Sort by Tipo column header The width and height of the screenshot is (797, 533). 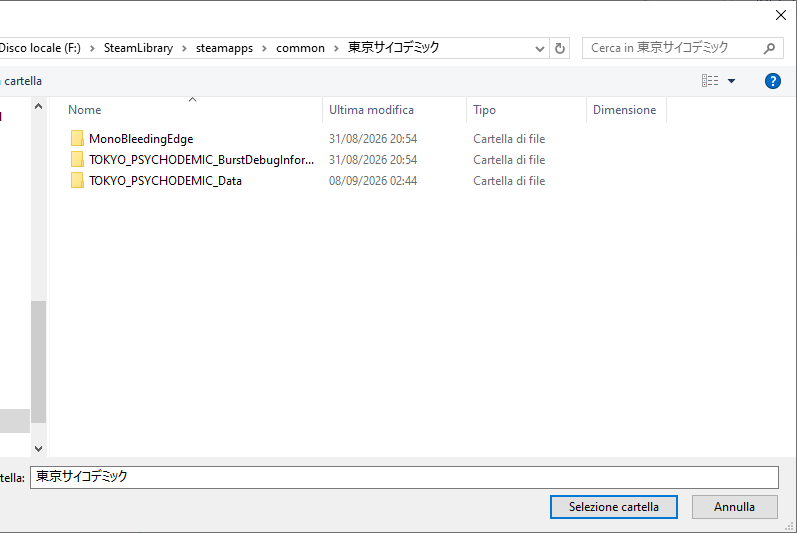pyautogui.click(x=484, y=110)
